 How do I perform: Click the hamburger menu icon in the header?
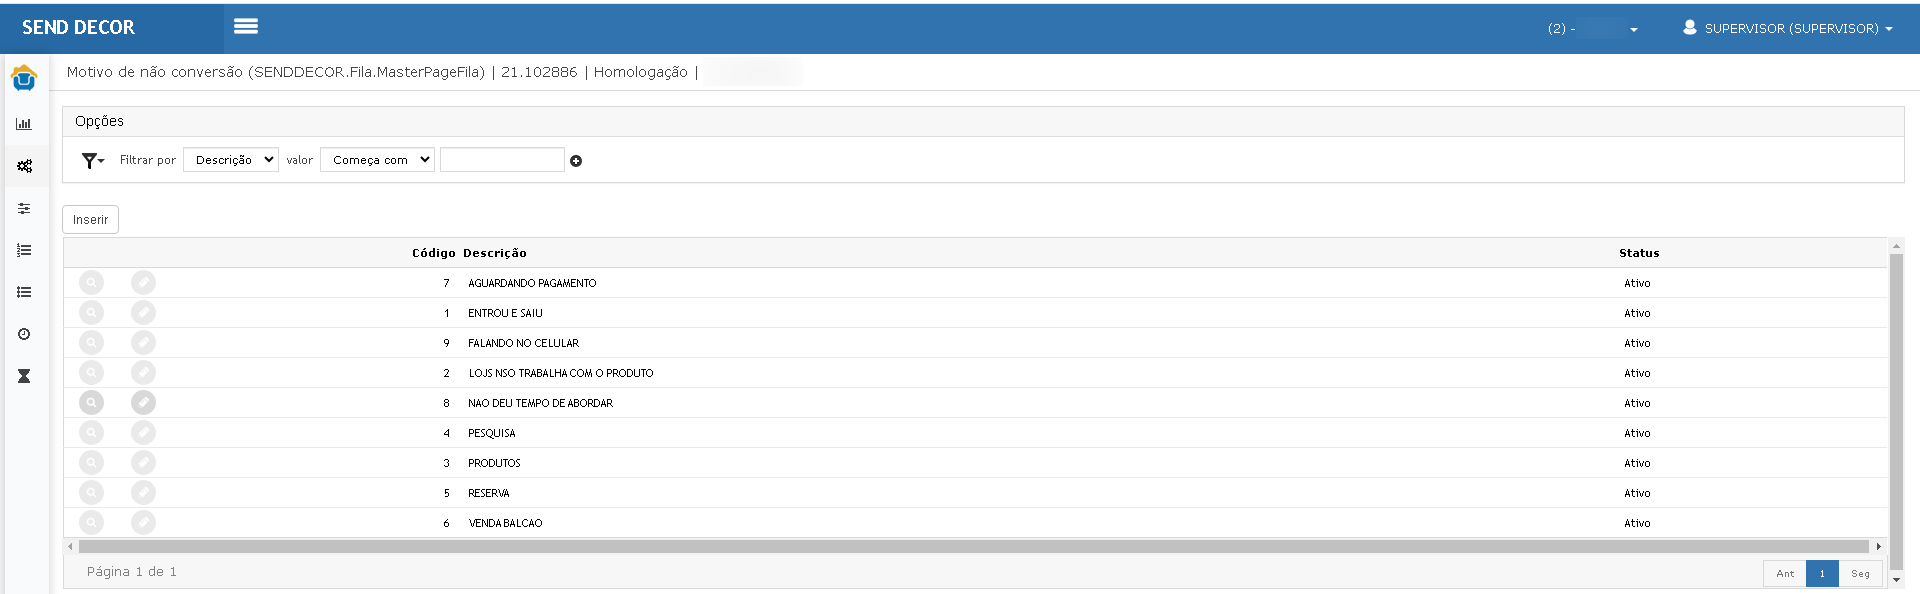246,27
